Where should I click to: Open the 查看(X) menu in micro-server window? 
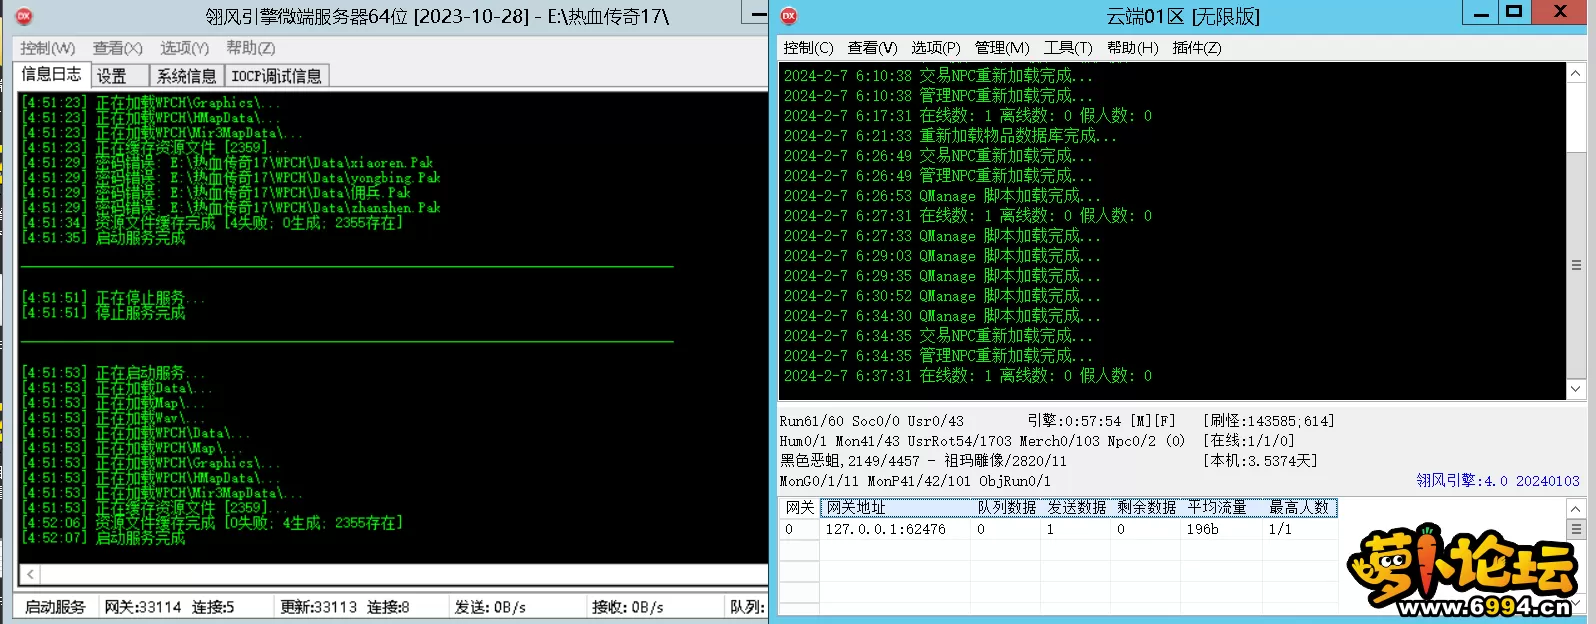click(x=118, y=48)
